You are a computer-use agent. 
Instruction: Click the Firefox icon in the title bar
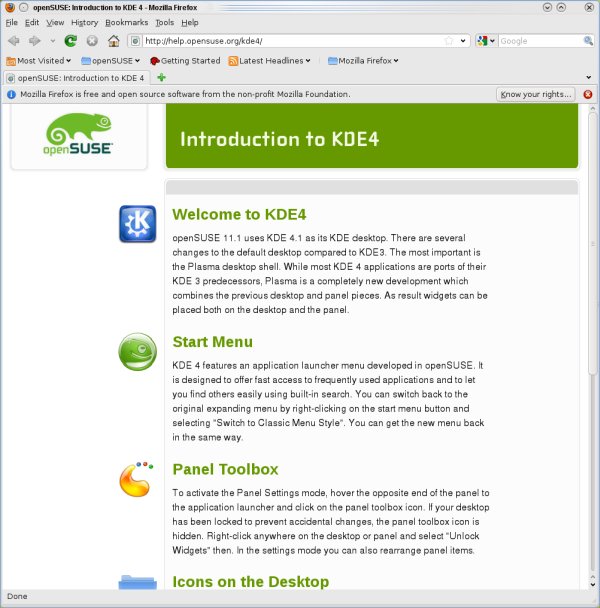point(10,7)
